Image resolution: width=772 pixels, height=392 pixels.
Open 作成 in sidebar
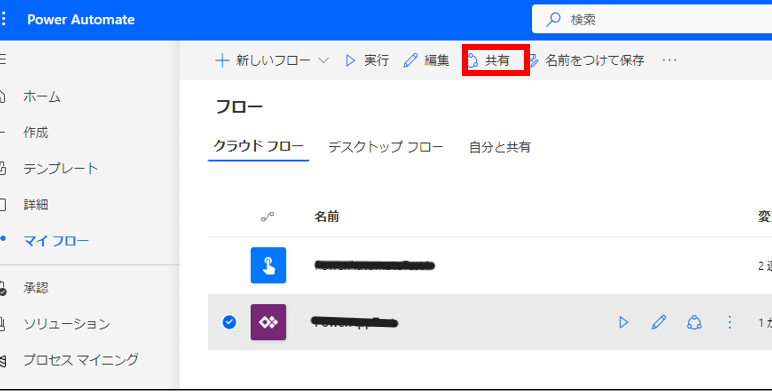tap(35, 132)
